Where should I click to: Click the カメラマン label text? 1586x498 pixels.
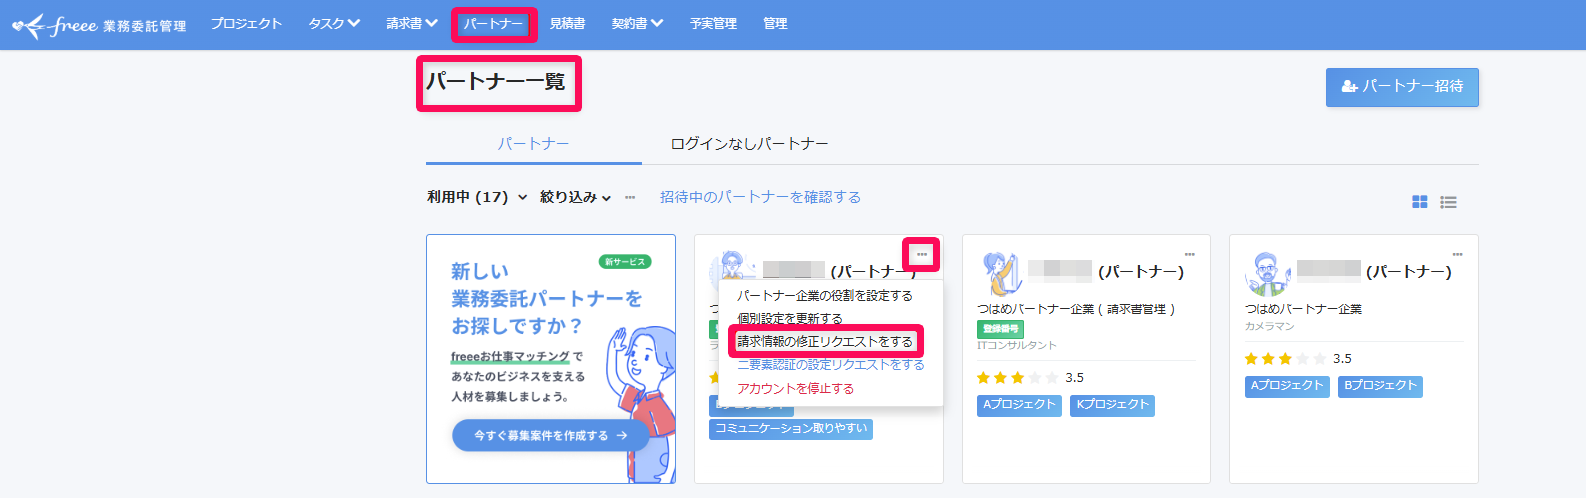point(1270,326)
